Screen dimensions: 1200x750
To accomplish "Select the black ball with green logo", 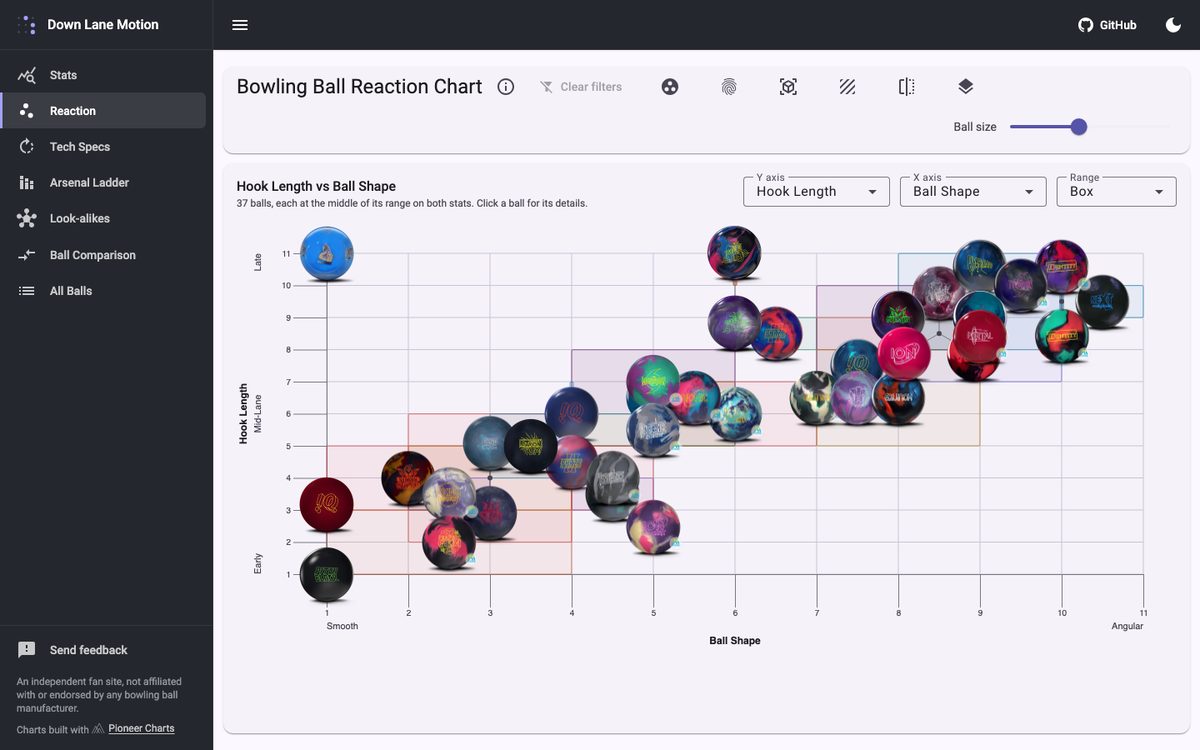I will [327, 575].
